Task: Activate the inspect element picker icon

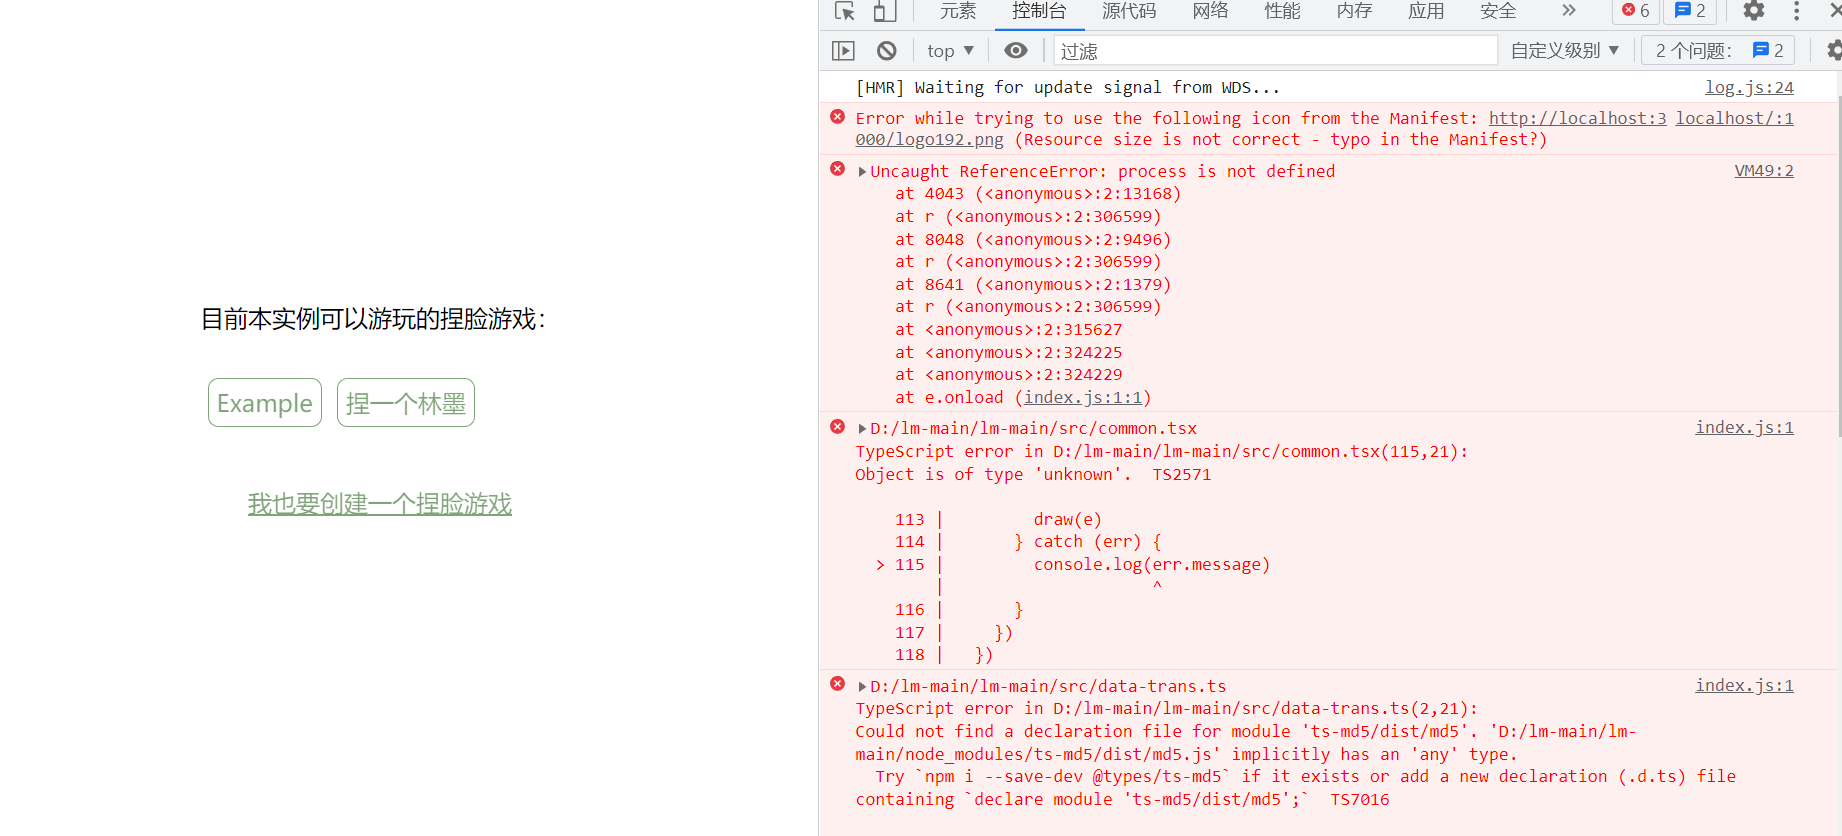Action: pos(845,11)
